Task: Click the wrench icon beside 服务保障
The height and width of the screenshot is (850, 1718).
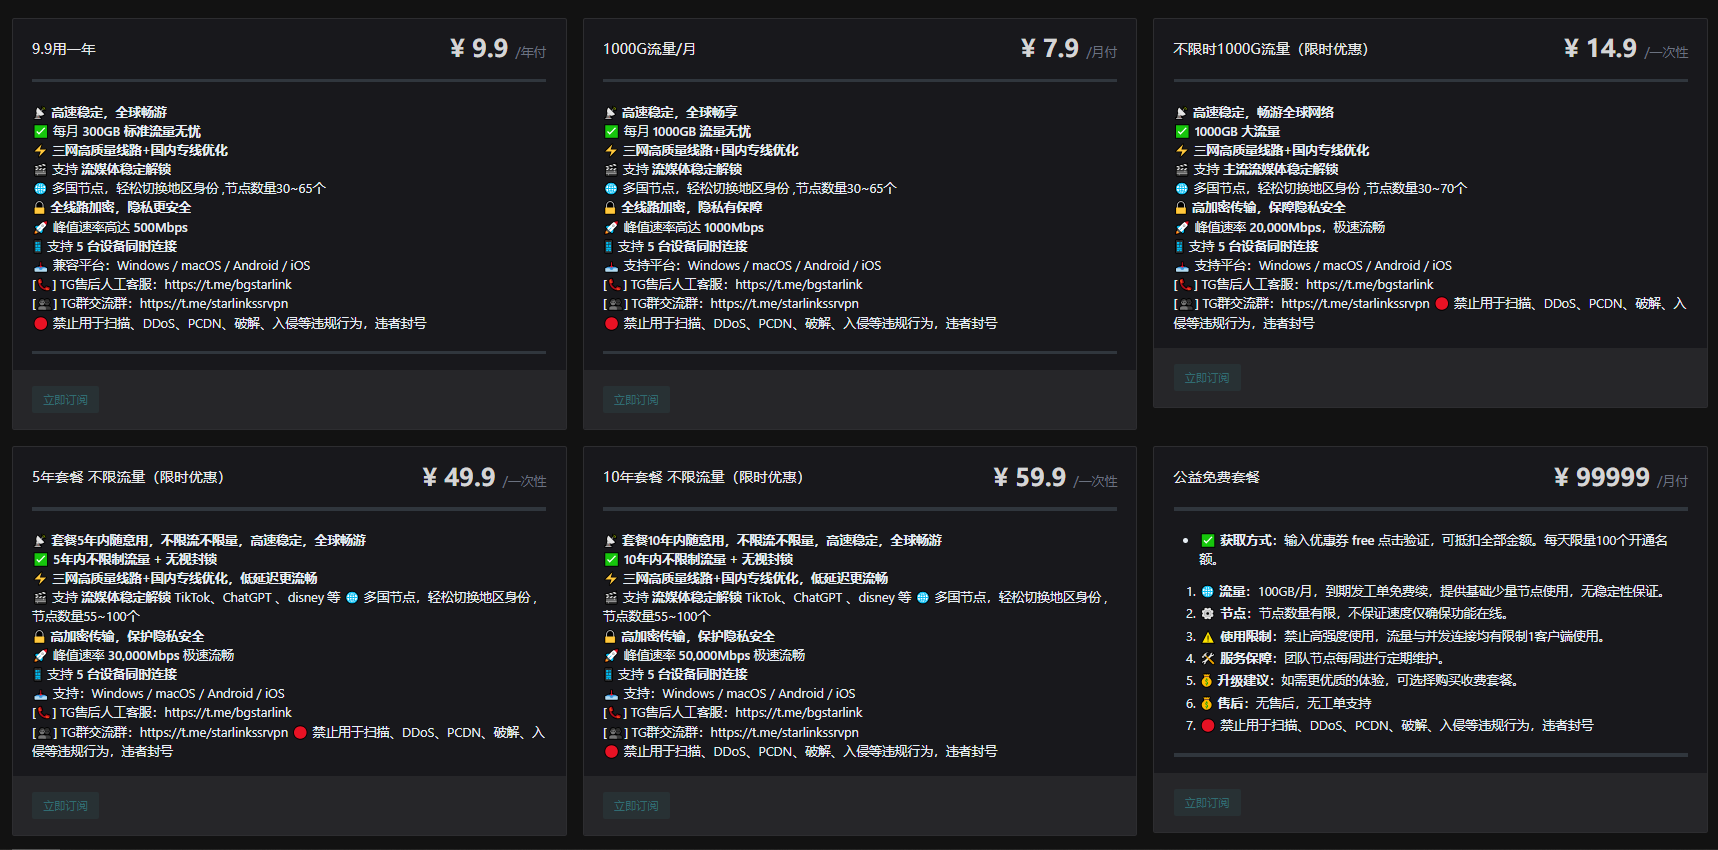Action: [x=1207, y=659]
